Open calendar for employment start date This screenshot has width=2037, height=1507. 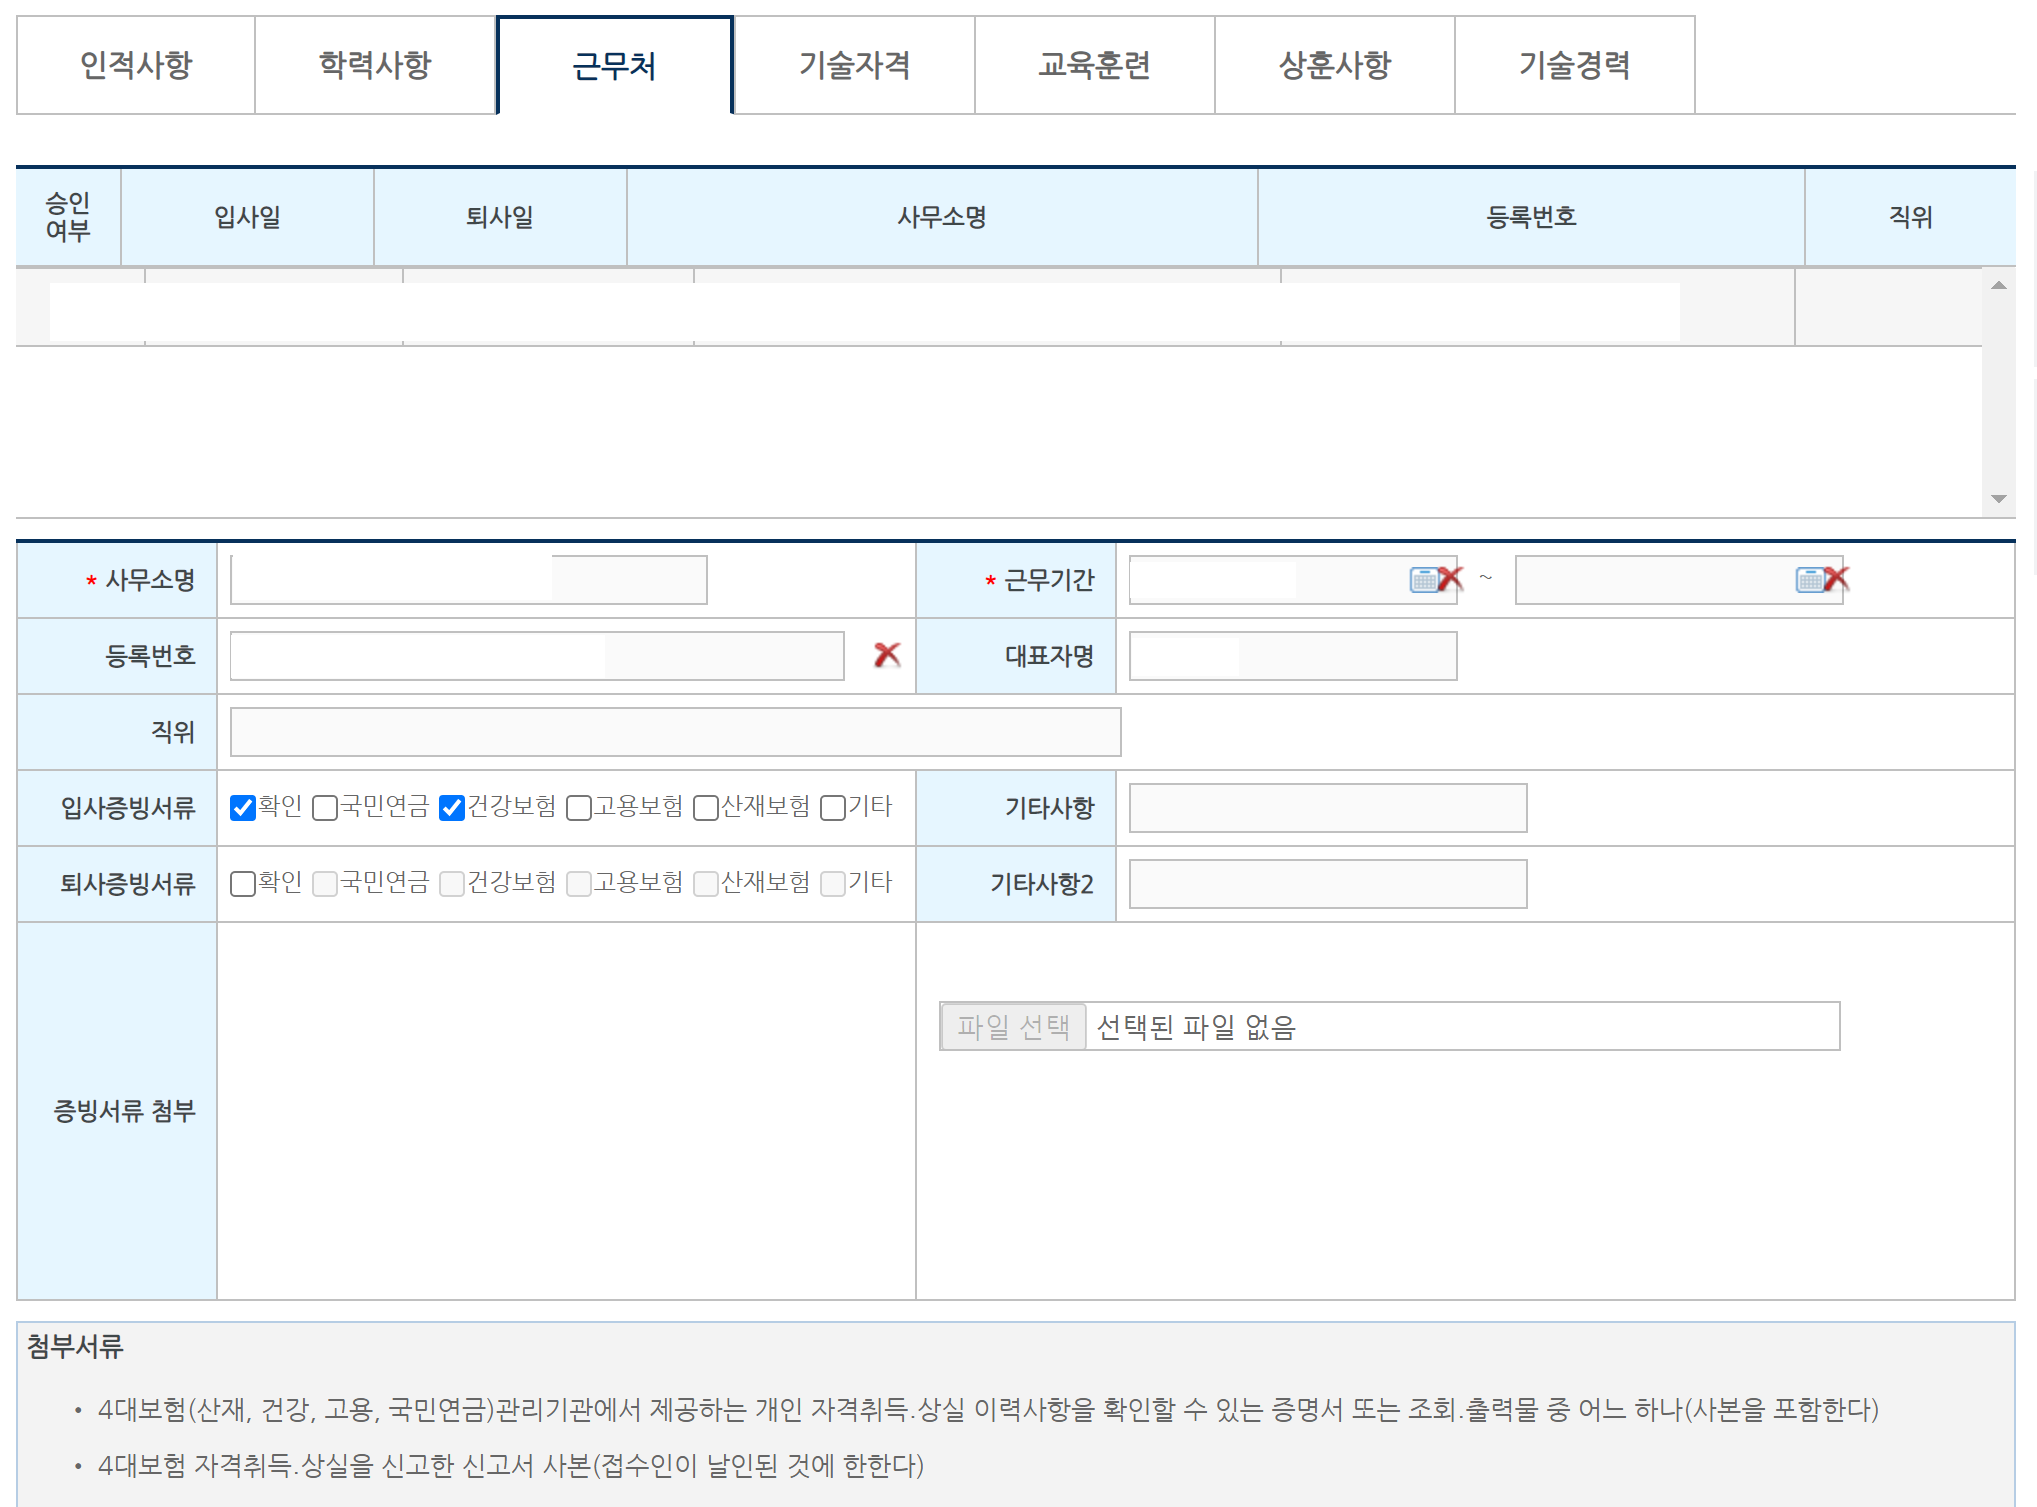[1422, 579]
